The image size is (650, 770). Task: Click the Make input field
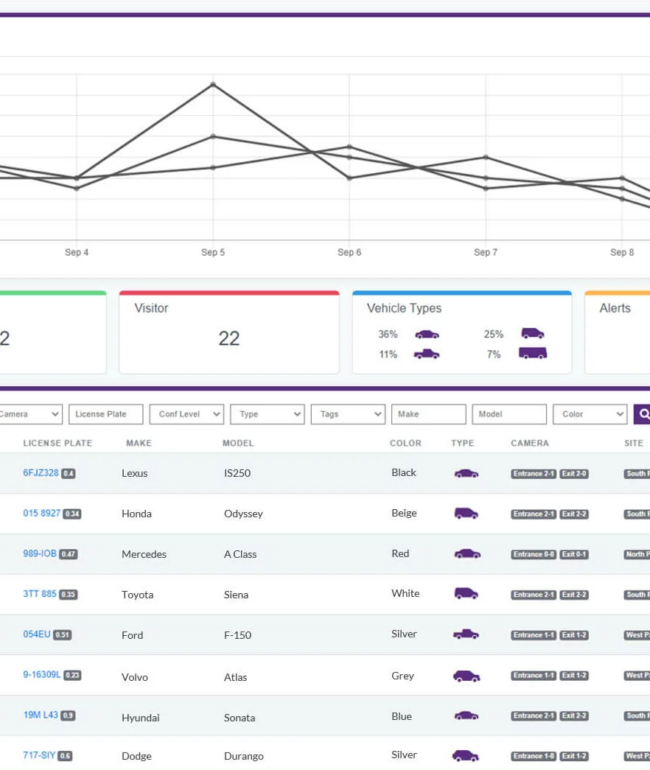429,414
